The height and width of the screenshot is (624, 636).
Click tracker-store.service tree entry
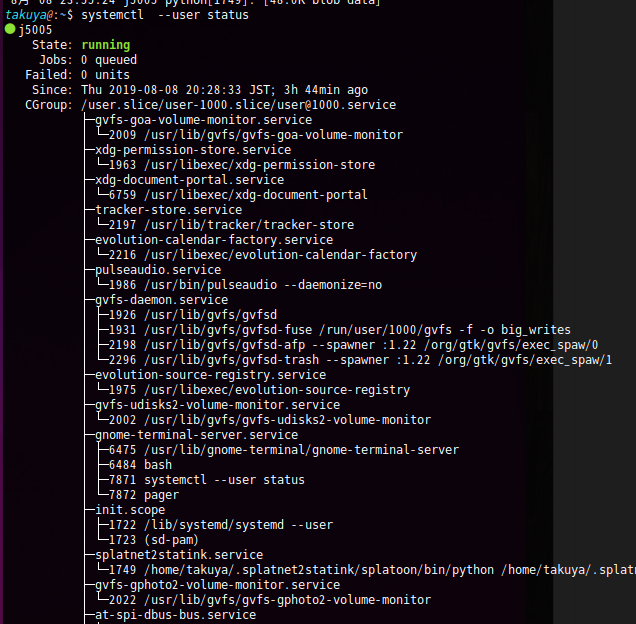[168, 210]
